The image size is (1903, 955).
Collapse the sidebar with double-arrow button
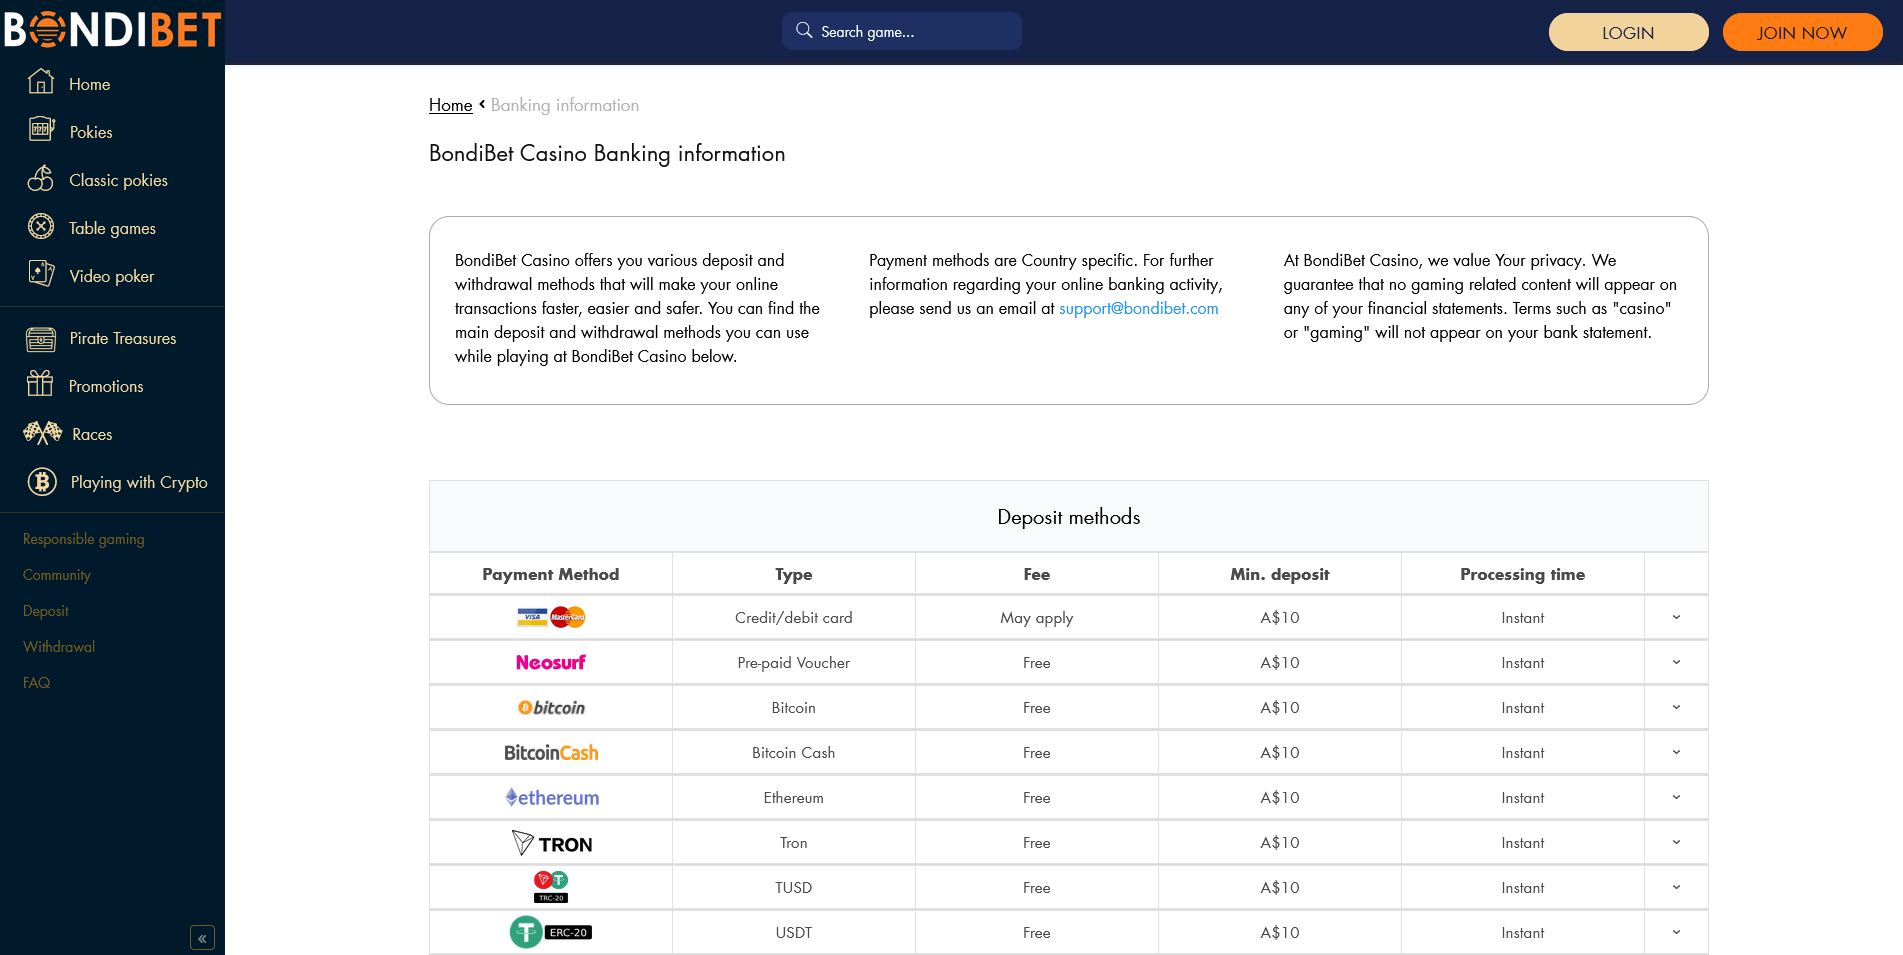coord(202,938)
